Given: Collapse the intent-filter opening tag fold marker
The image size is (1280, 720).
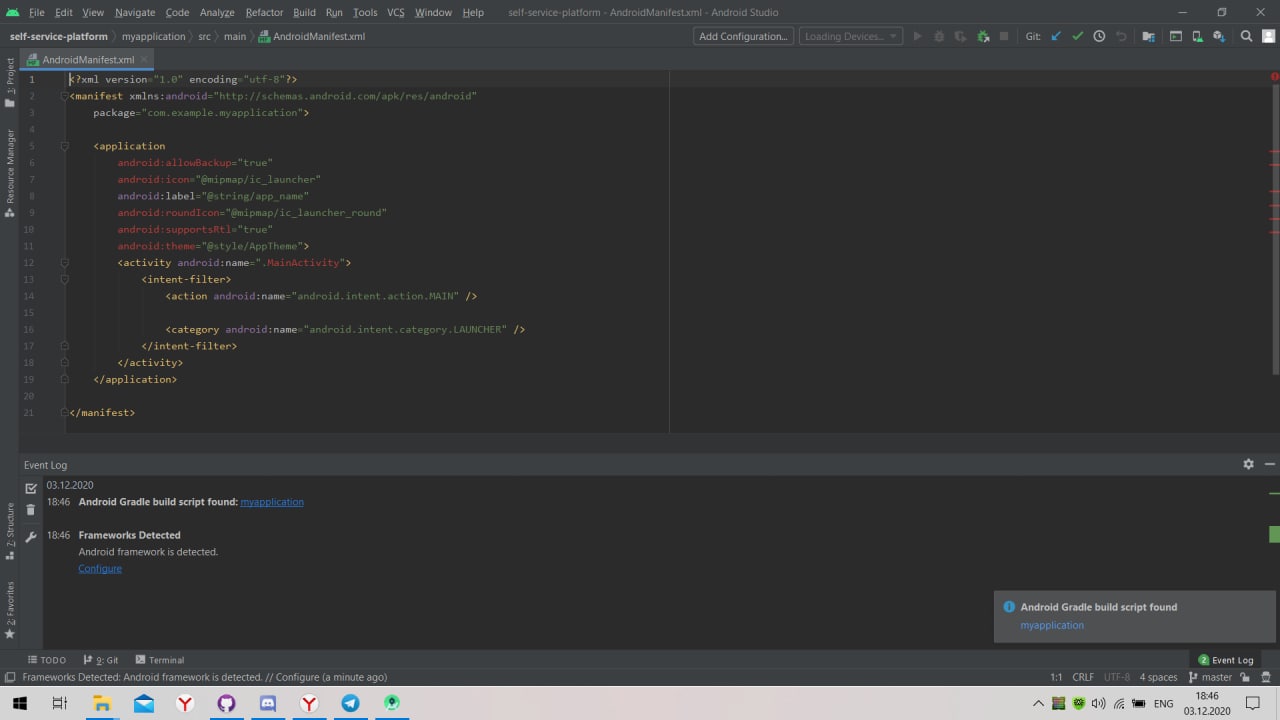Looking at the screenshot, I should [64, 279].
